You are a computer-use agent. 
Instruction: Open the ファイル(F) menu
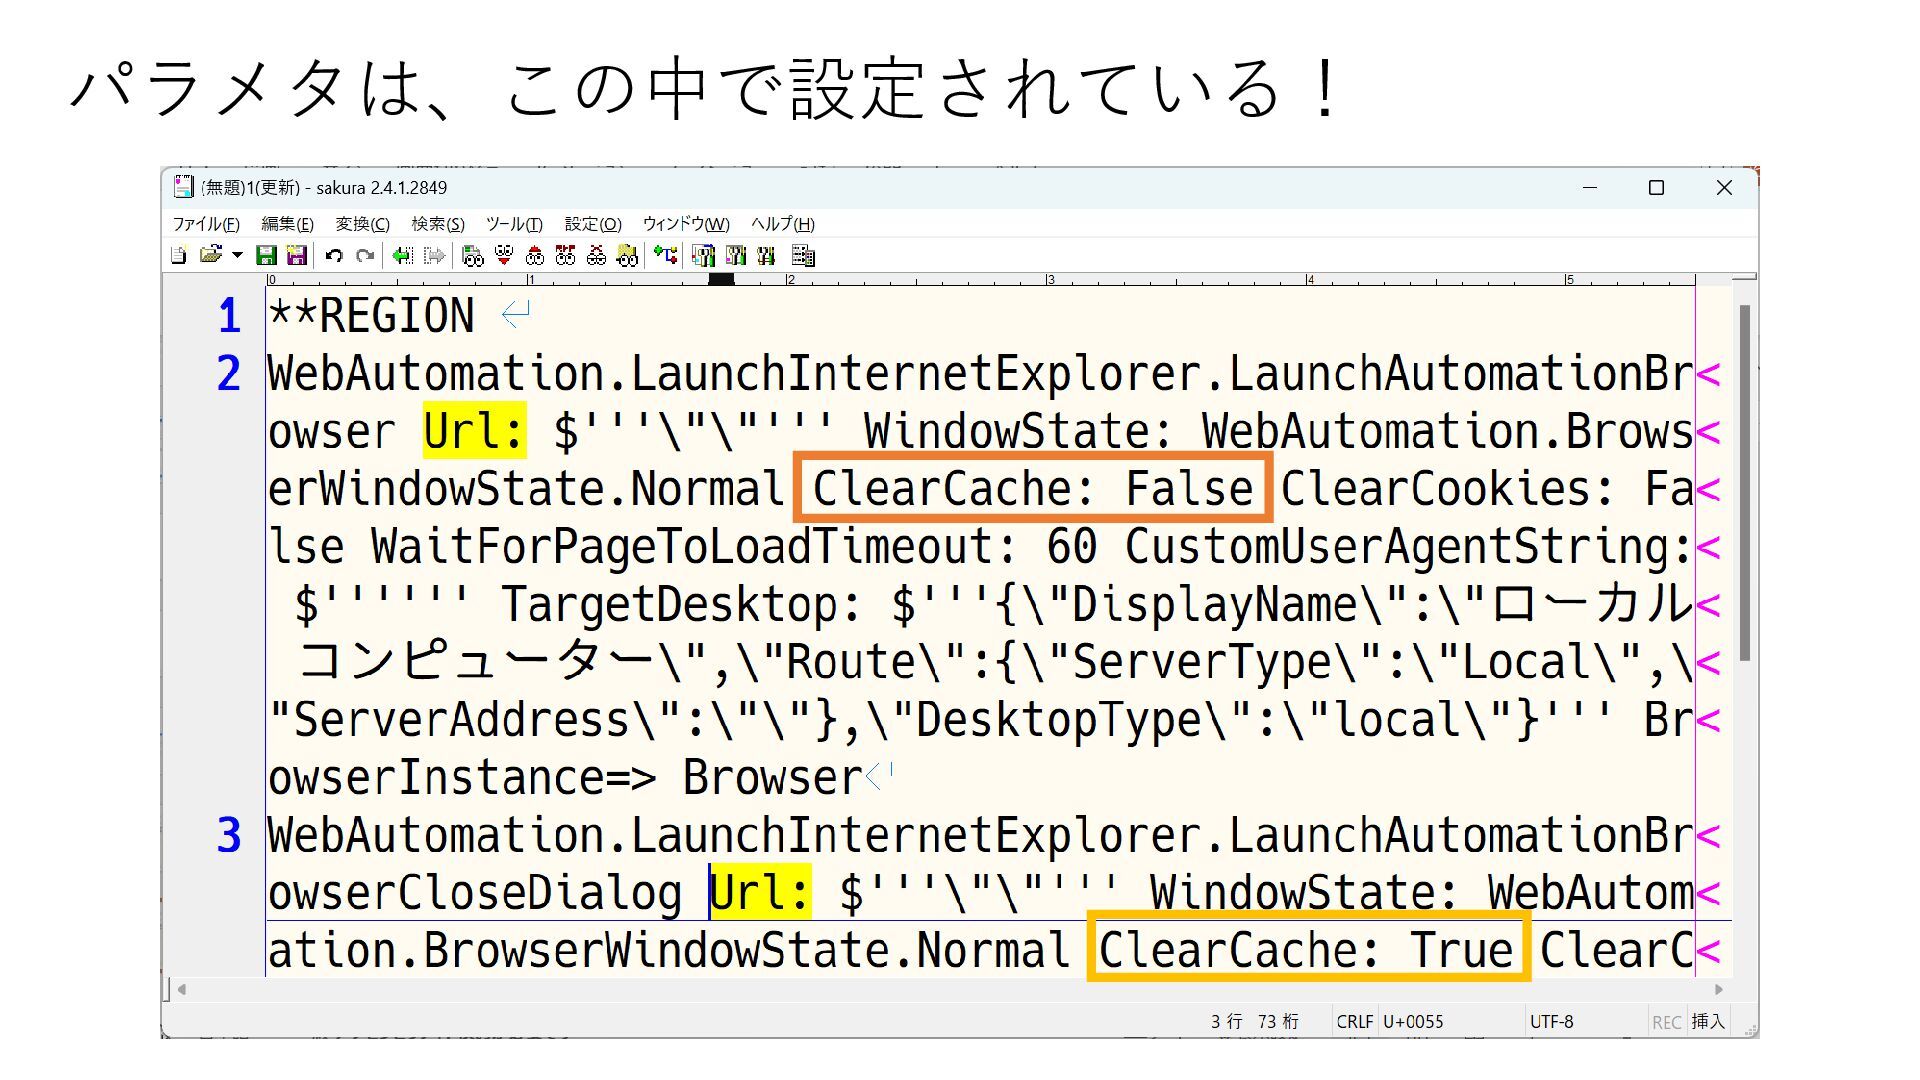(x=206, y=224)
